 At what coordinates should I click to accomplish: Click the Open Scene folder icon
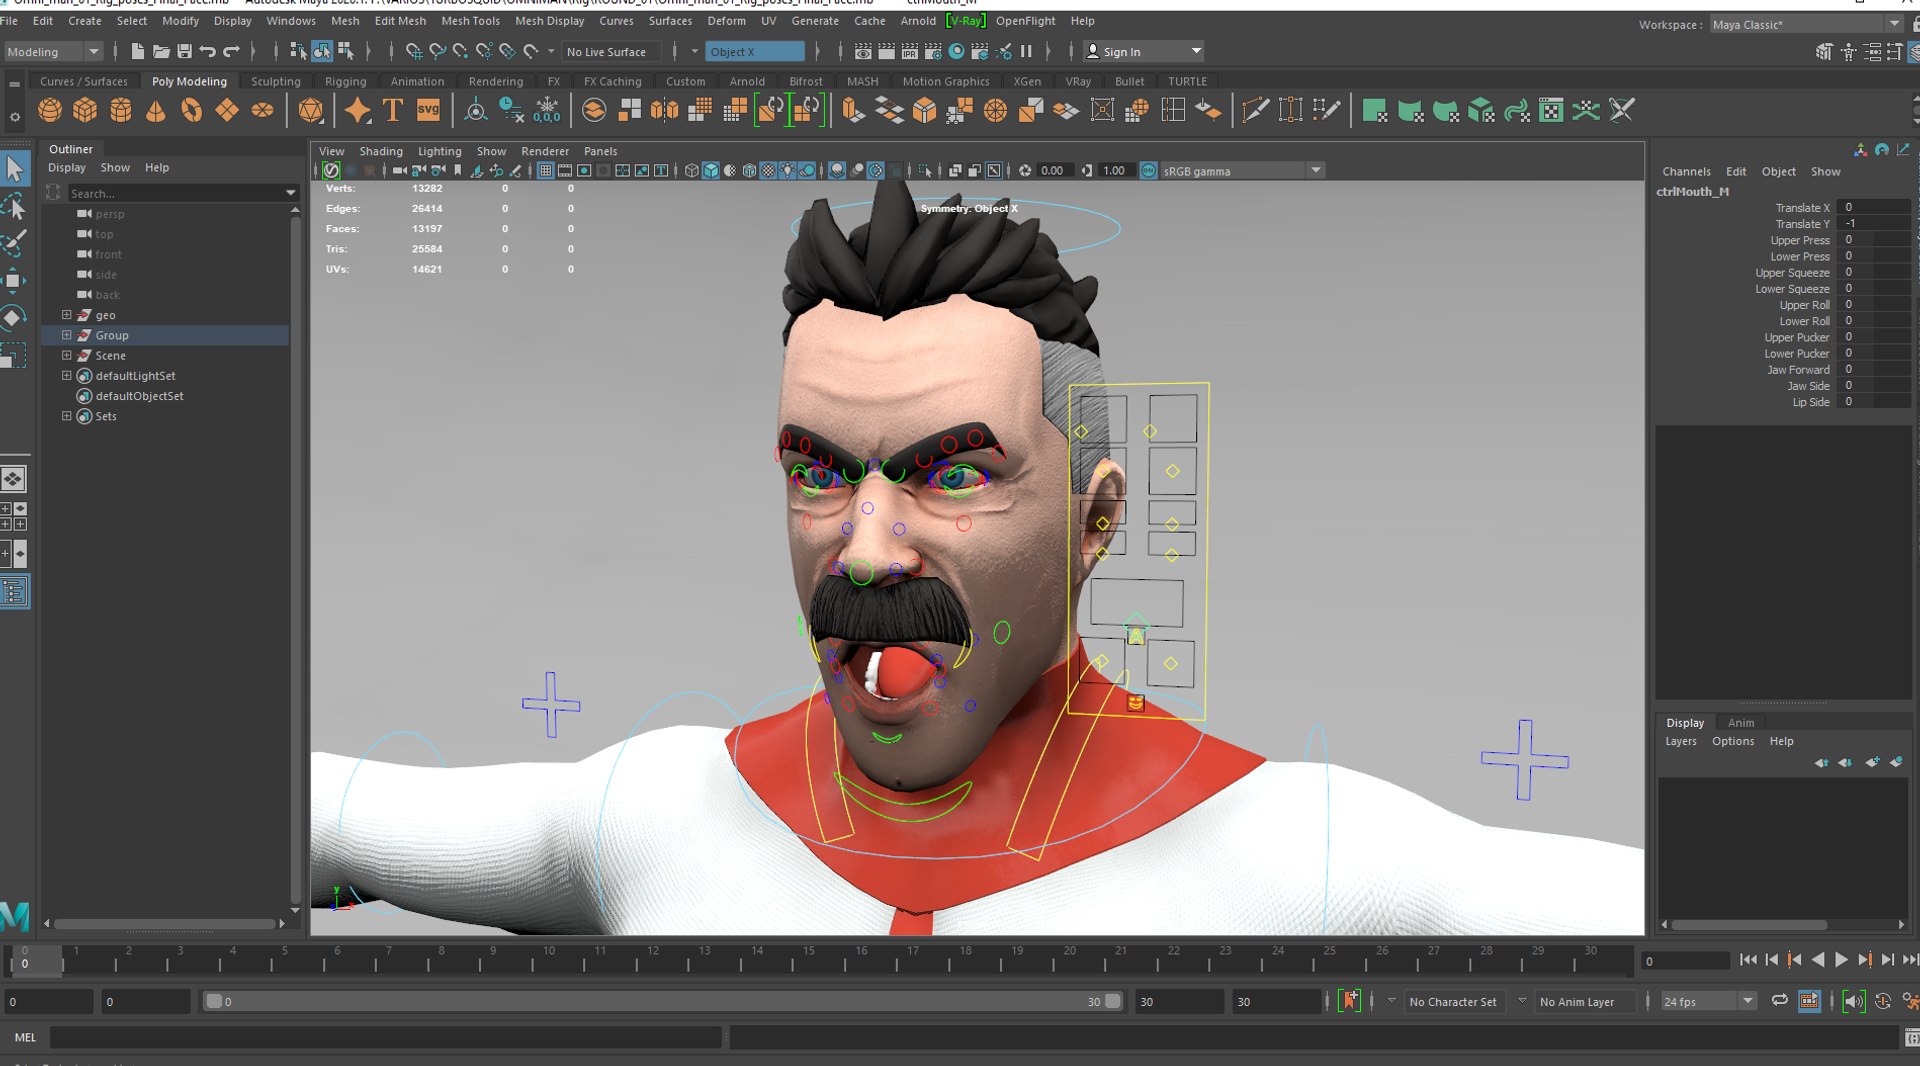click(161, 51)
